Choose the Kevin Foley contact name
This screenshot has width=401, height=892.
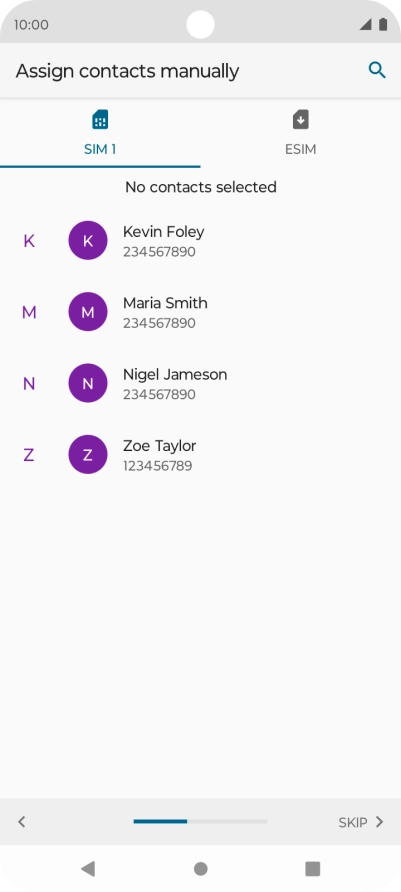pos(163,232)
